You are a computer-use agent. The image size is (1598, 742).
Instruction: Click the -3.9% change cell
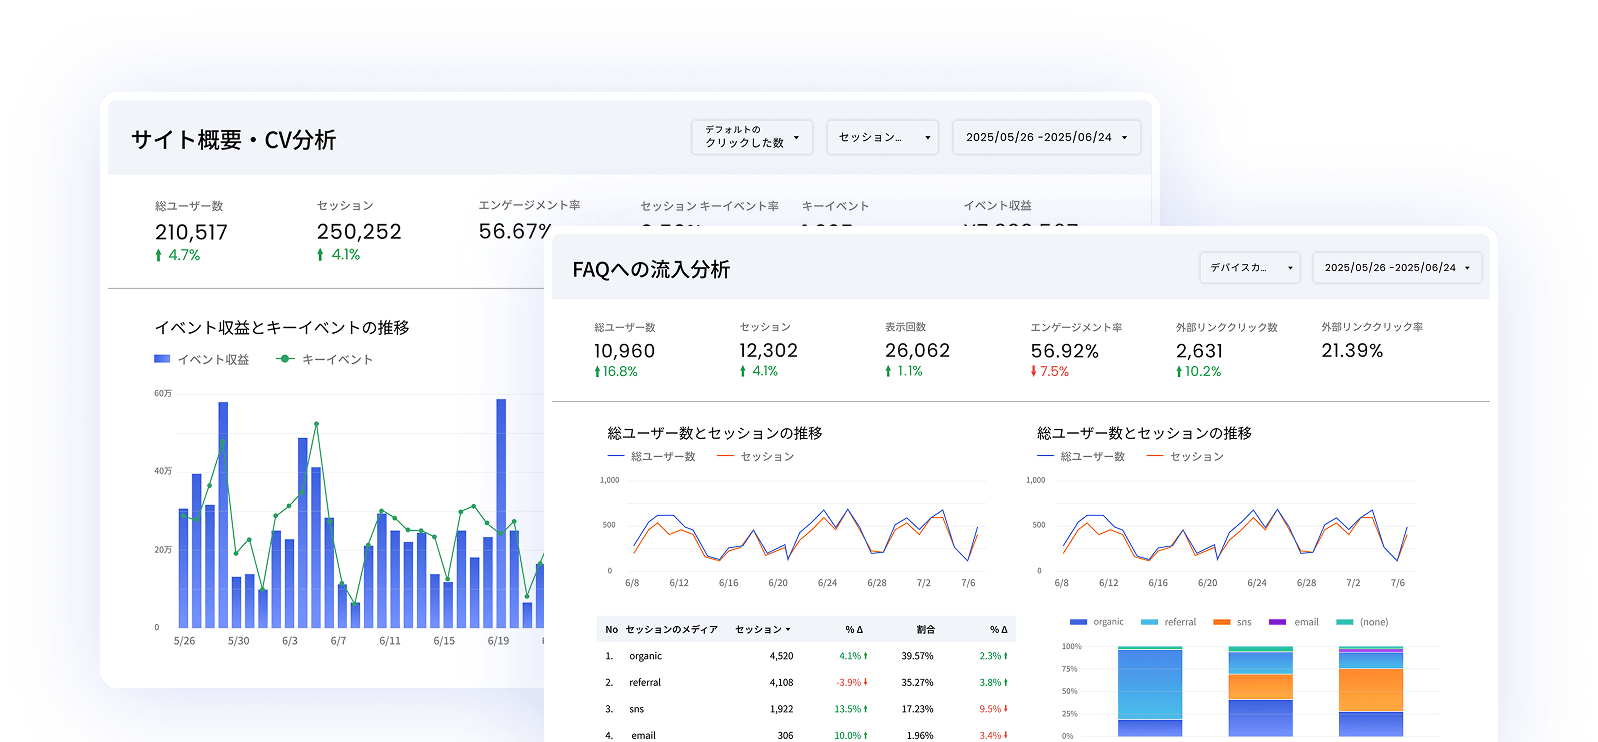point(852,682)
